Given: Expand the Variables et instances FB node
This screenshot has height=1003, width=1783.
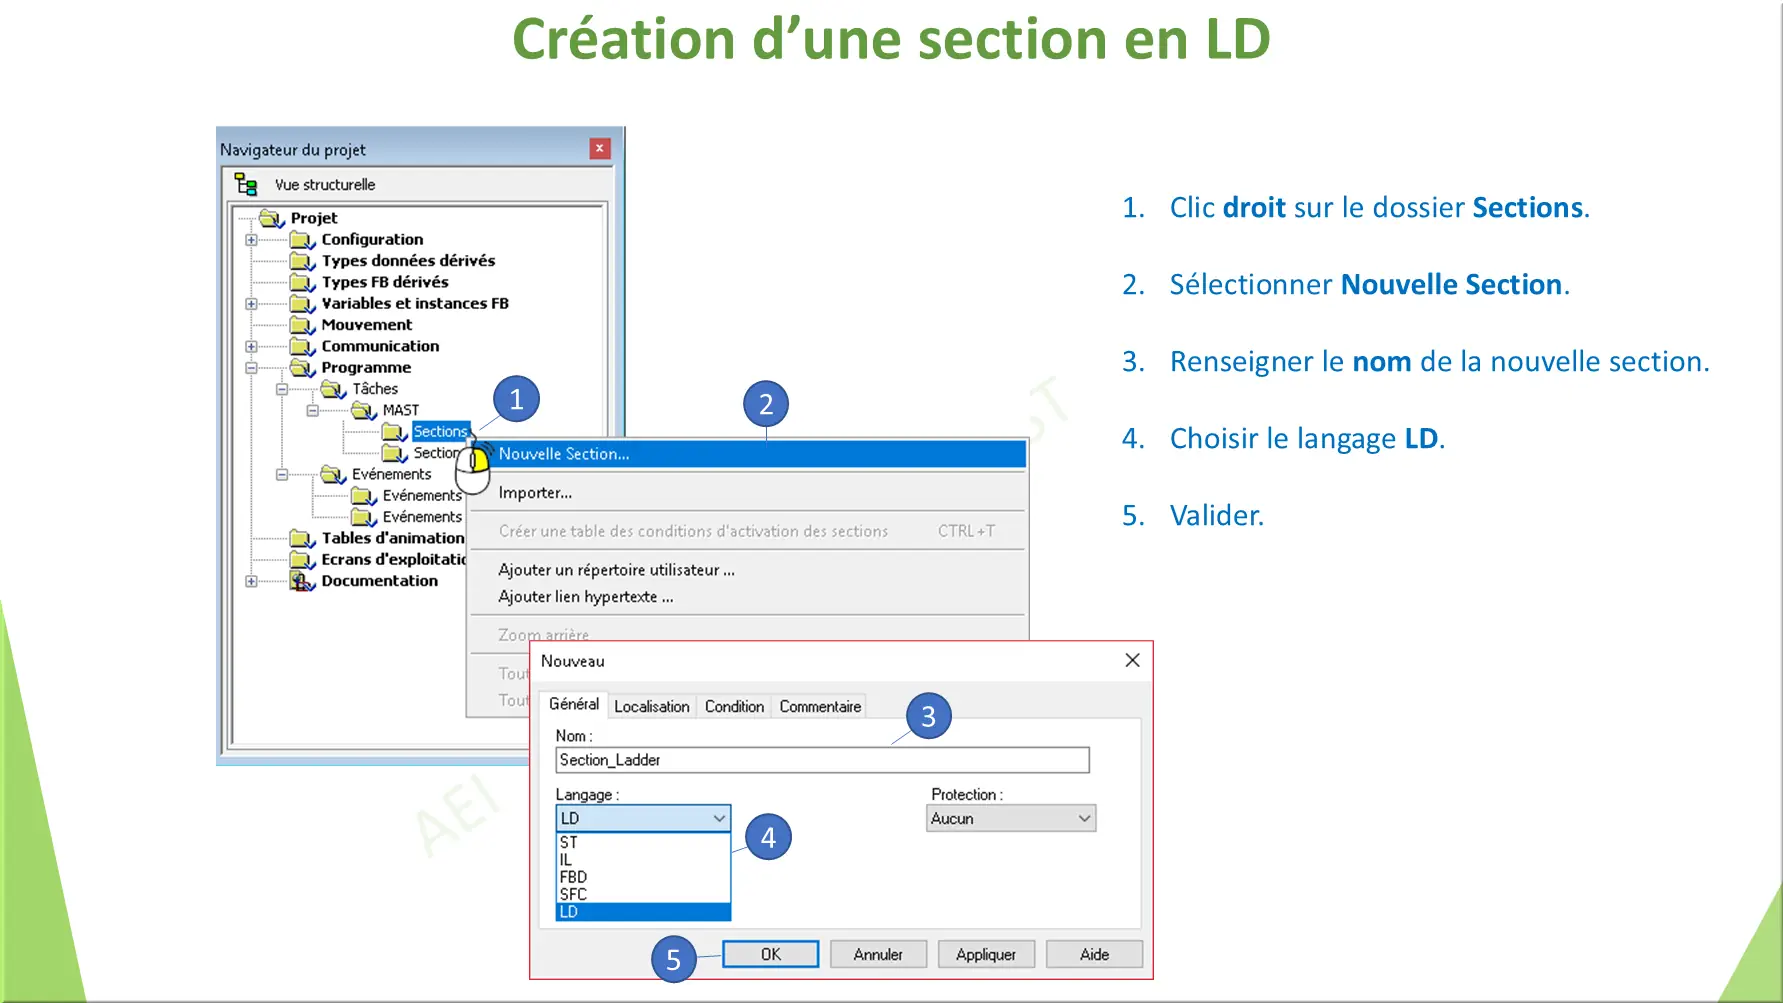Looking at the screenshot, I should coord(250,303).
